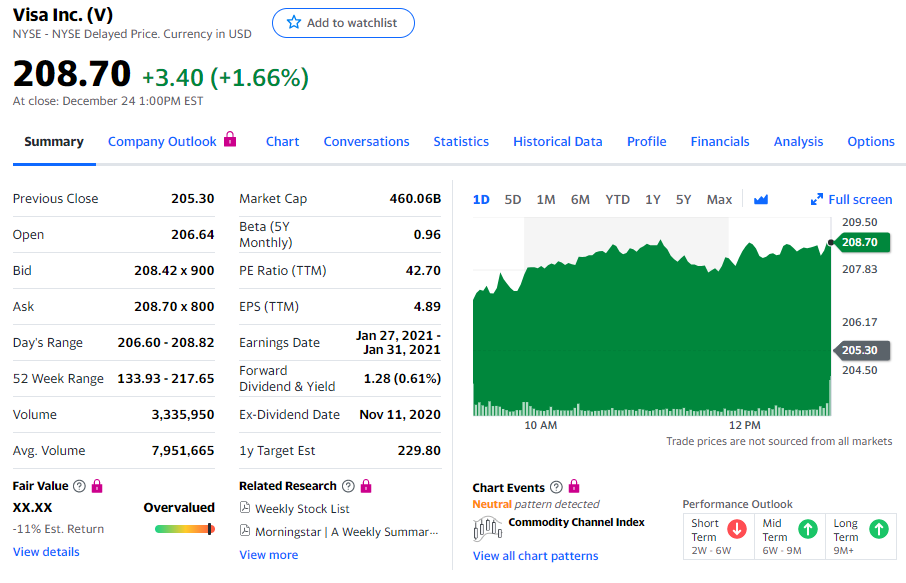Screen dimensions: 906x583
Task: Open Morningstar A Weekly Summary report
Action: [x=347, y=532]
